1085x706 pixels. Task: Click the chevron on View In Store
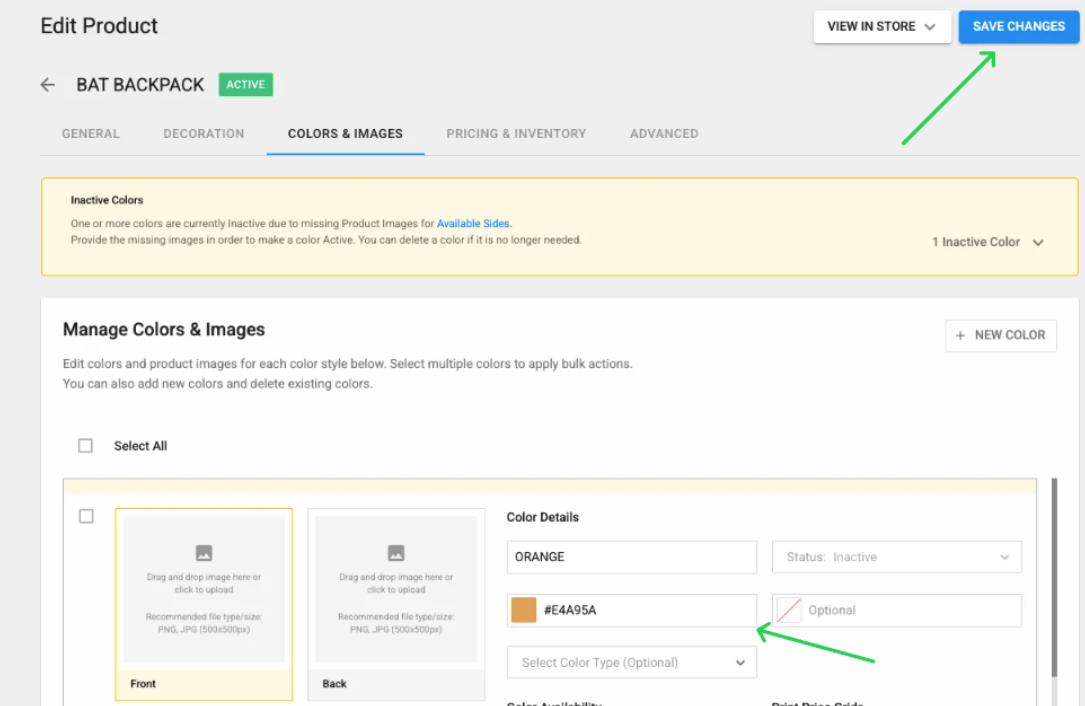(930, 27)
